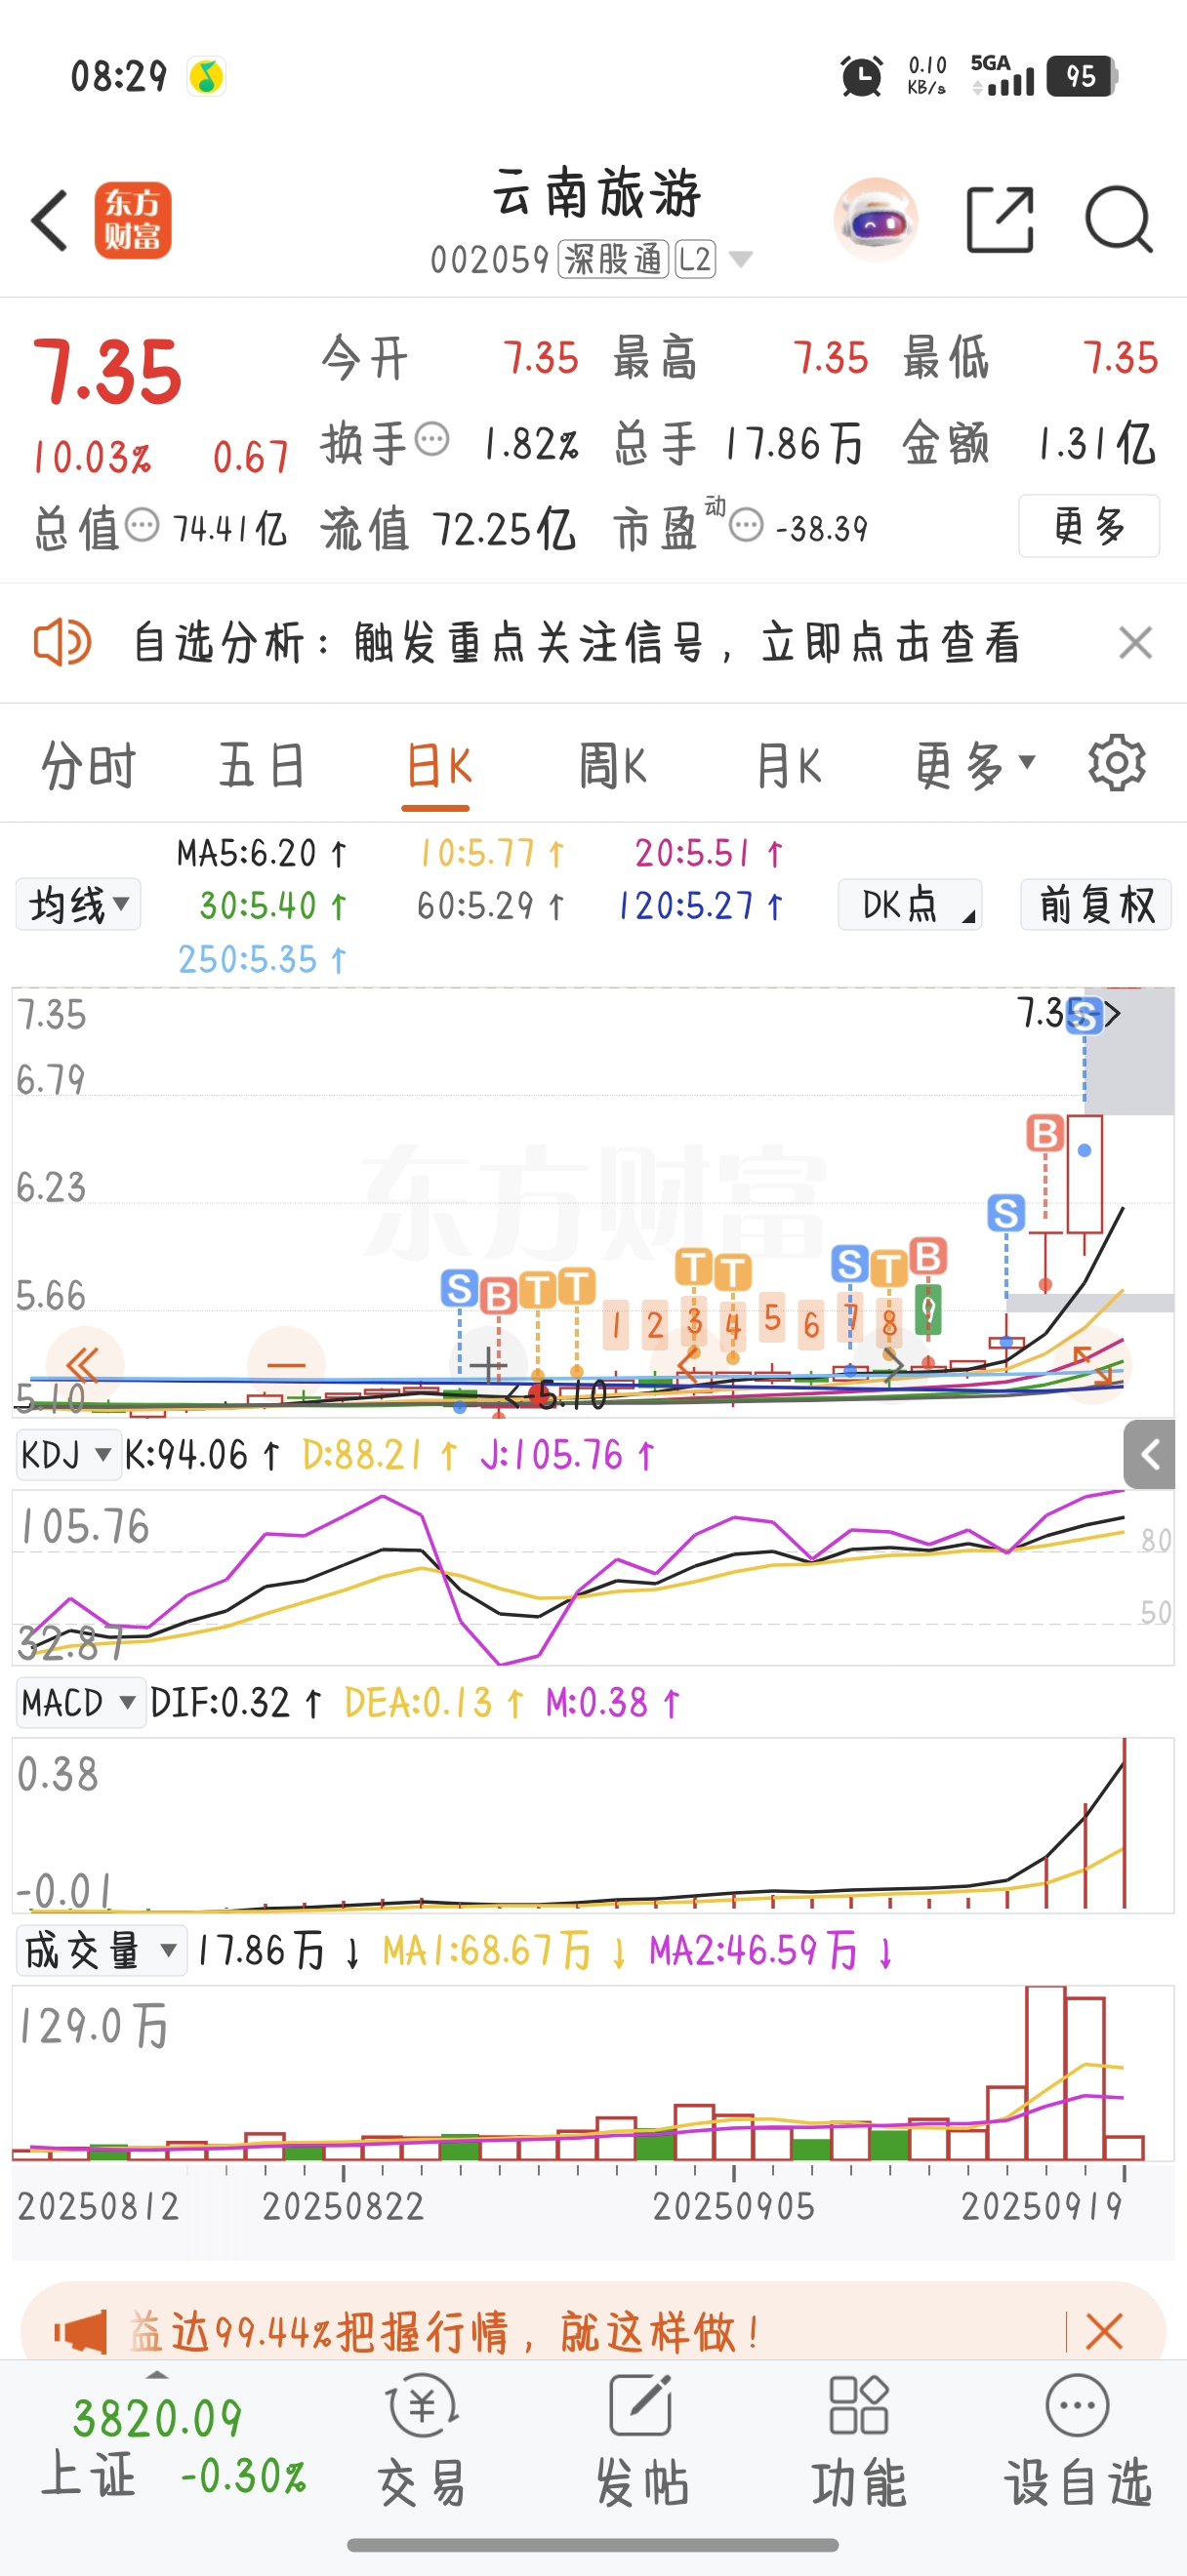This screenshot has width=1187, height=2576.
Task: Tap the MA5:6.20 value
Action: click(262, 853)
